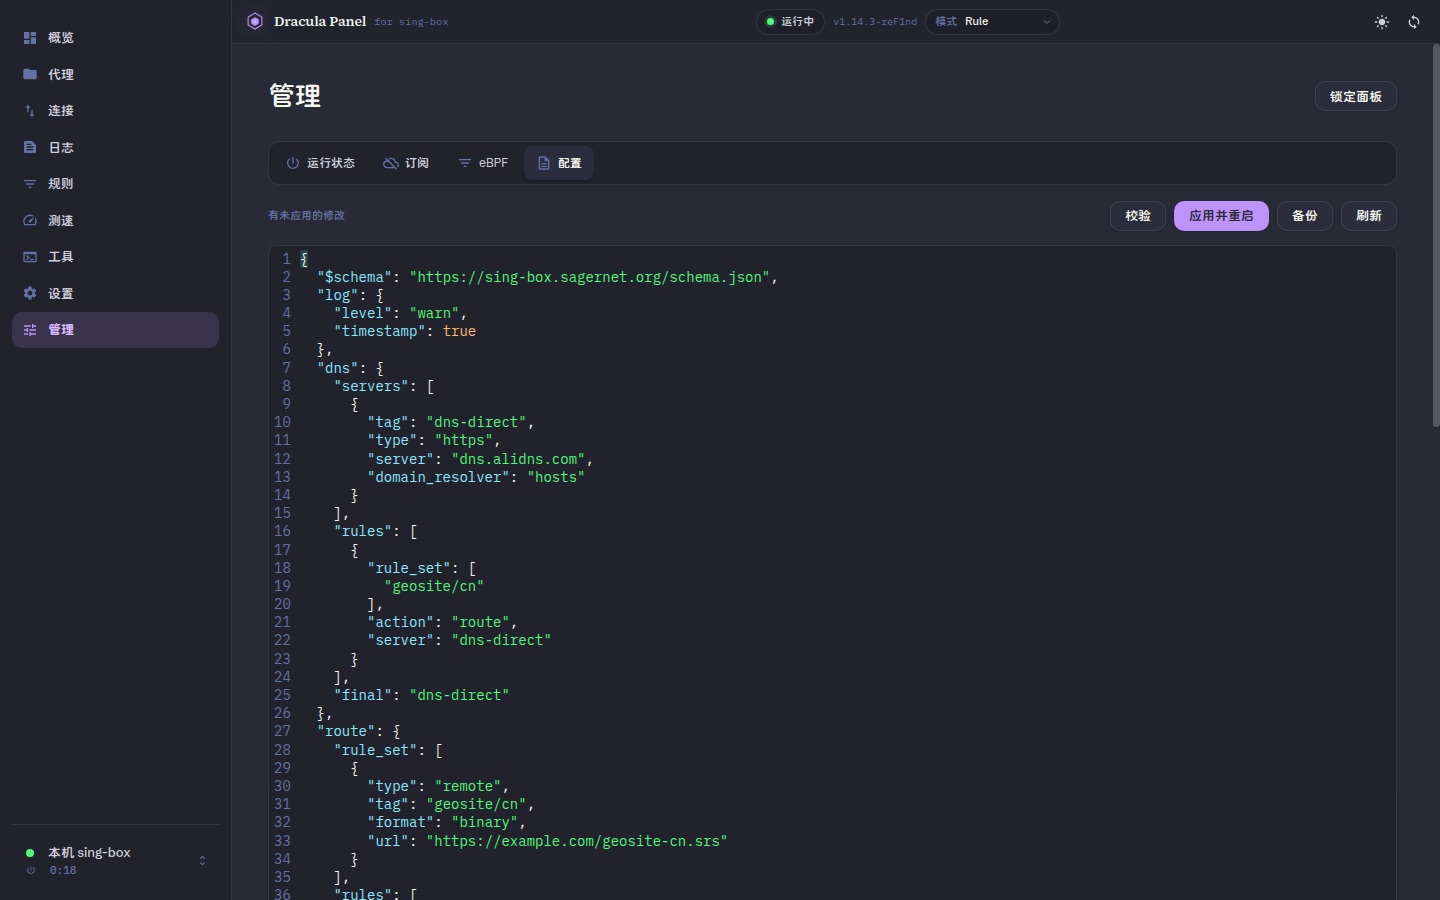
Task: Click the 有未应用的修改 unapplied changes notice
Action: coord(306,216)
